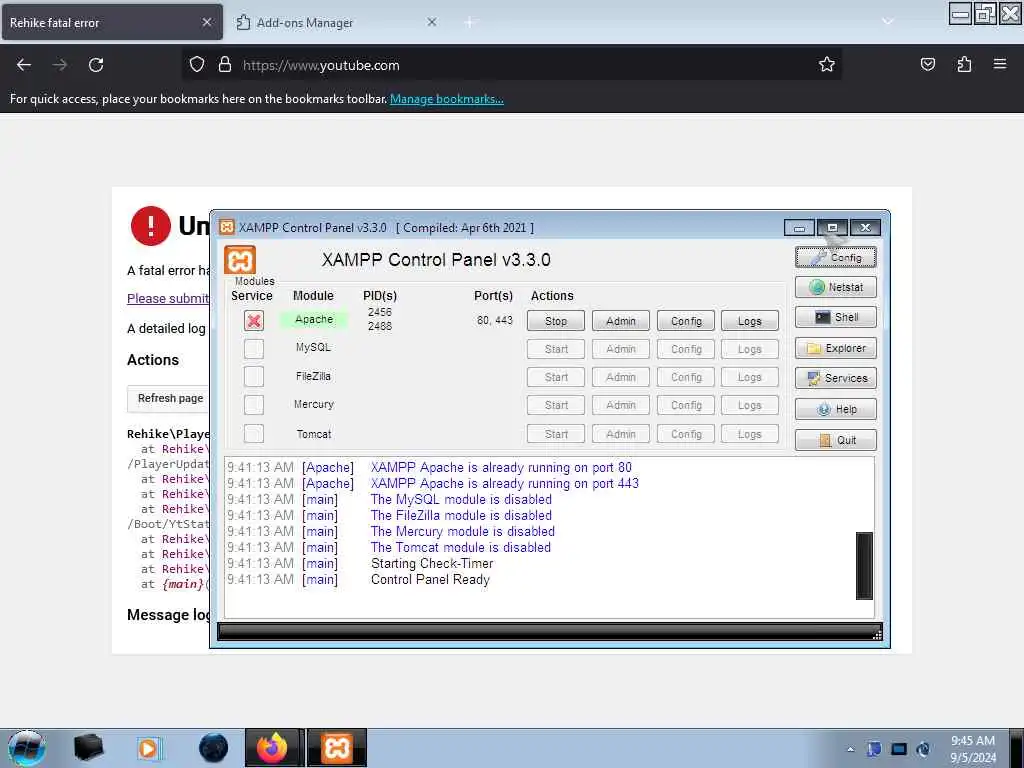Start the FileZilla module
Viewport: 1024px width, 768px height.
[556, 377]
